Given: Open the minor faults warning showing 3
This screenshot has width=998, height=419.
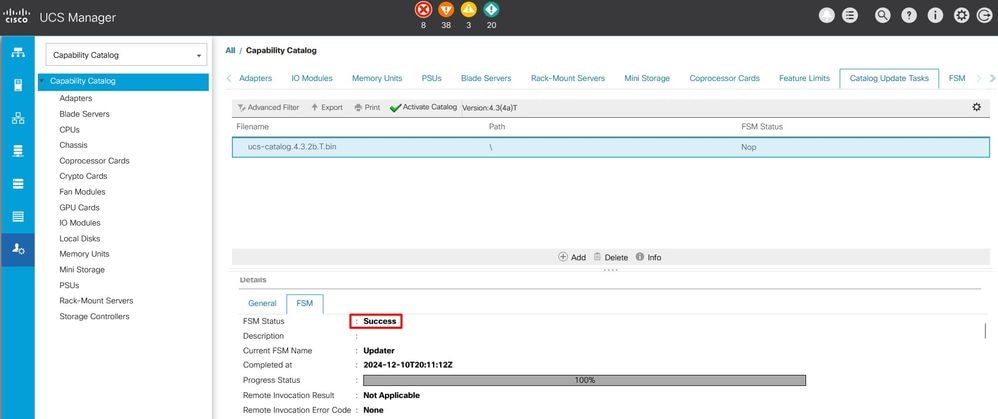Looking at the screenshot, I should click(468, 10).
